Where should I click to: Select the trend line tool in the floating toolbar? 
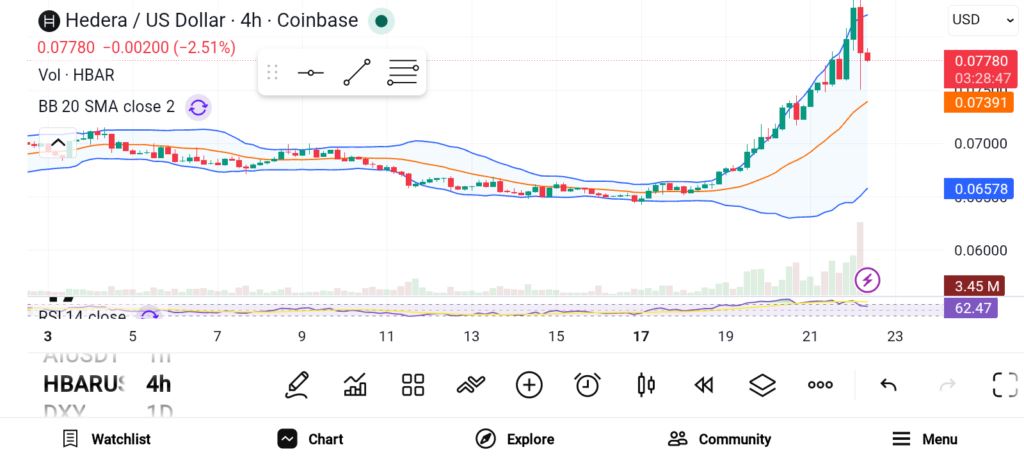click(x=357, y=72)
